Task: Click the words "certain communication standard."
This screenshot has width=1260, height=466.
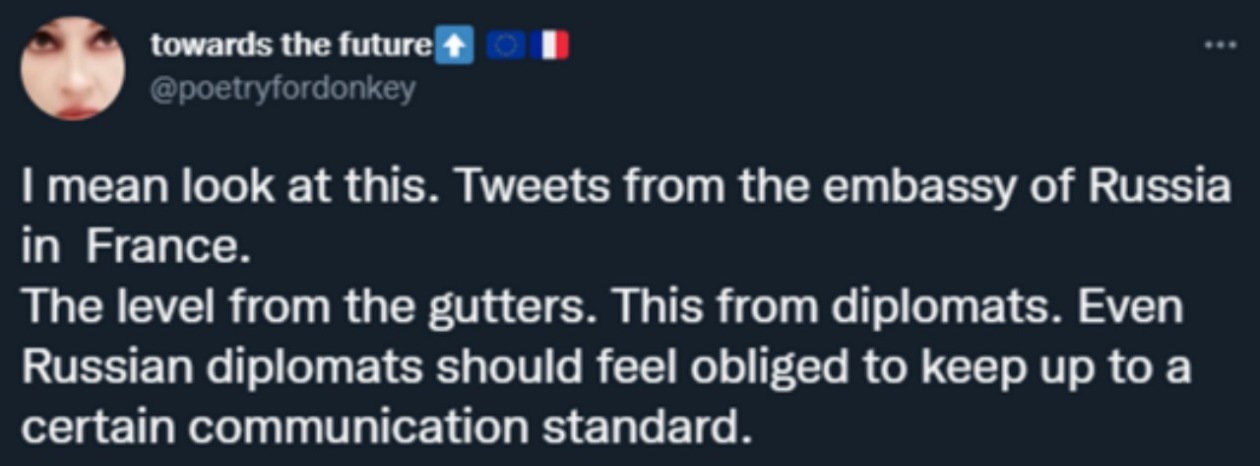Action: [385, 428]
